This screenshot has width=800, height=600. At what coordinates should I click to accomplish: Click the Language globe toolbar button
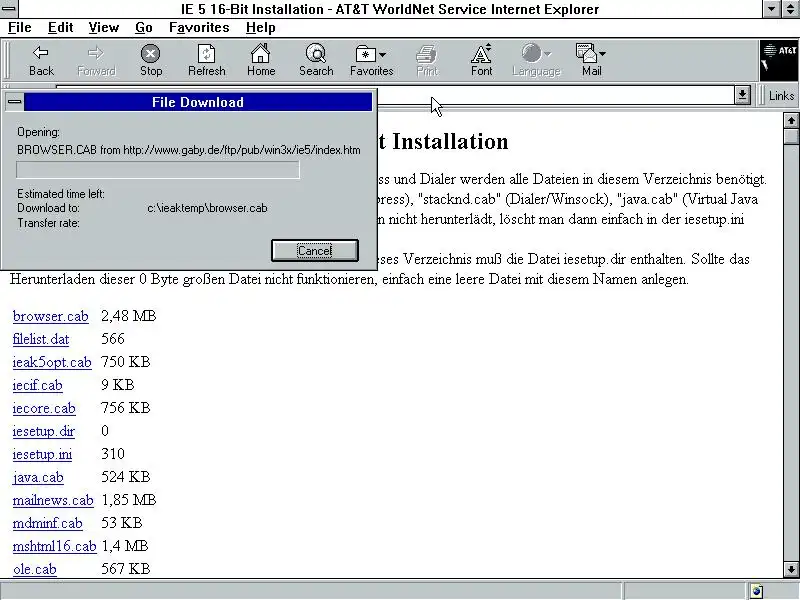coord(532,61)
